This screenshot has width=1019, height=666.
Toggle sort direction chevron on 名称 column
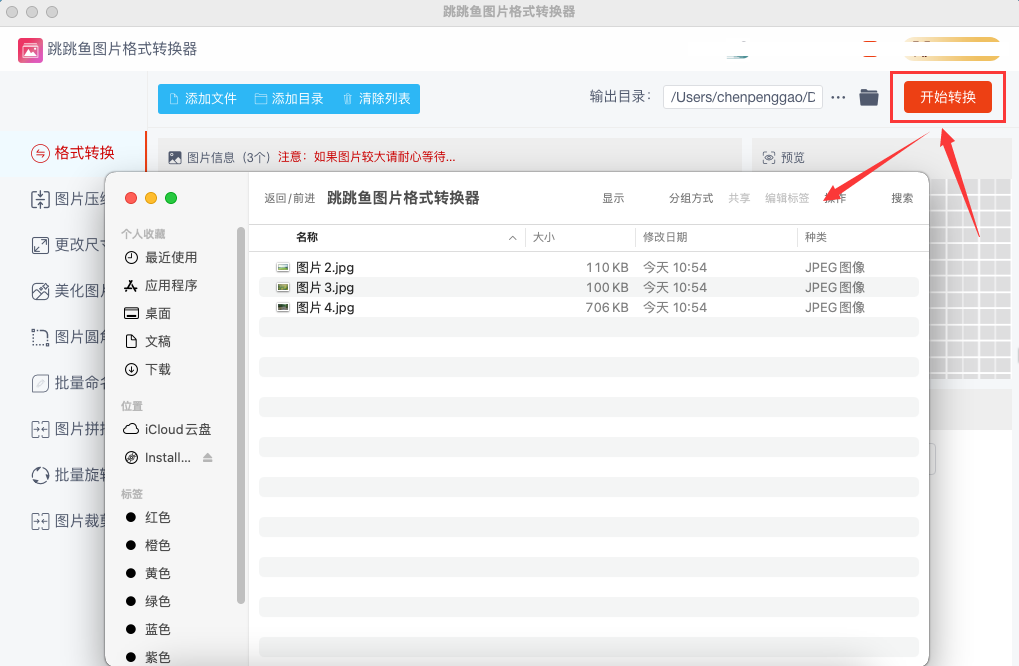click(x=513, y=238)
